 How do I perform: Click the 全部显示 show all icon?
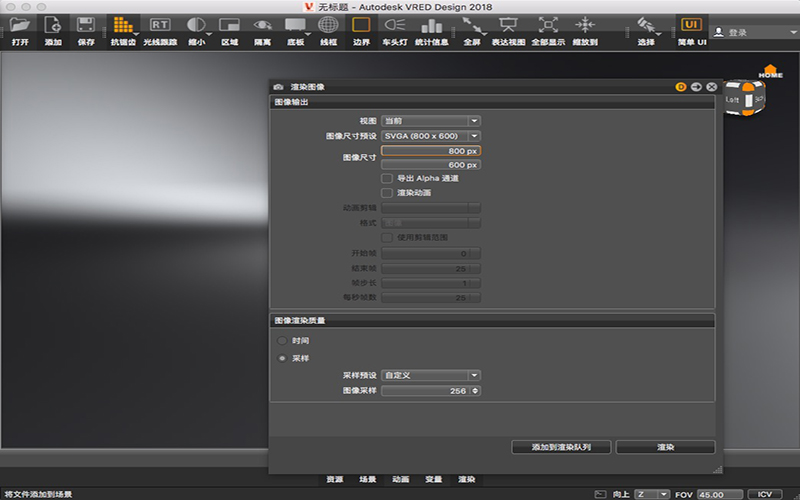click(x=548, y=24)
